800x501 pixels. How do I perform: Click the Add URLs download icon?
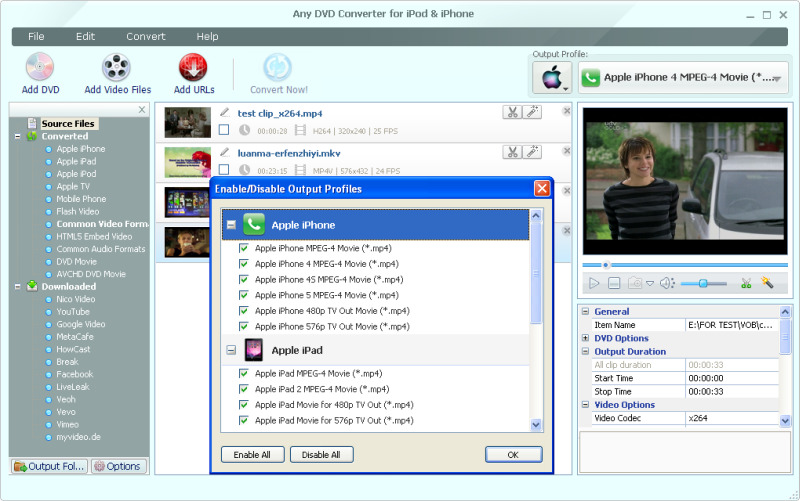pyautogui.click(x=193, y=67)
